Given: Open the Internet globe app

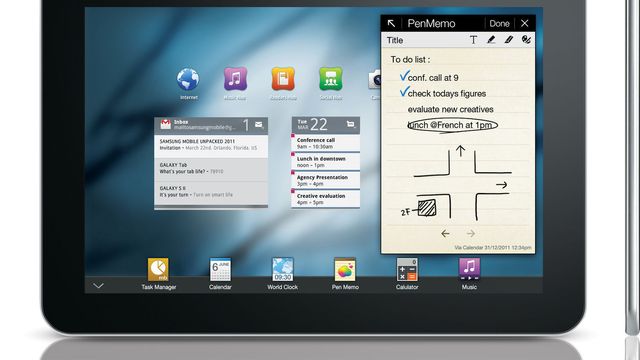Looking at the screenshot, I should coord(188,79).
